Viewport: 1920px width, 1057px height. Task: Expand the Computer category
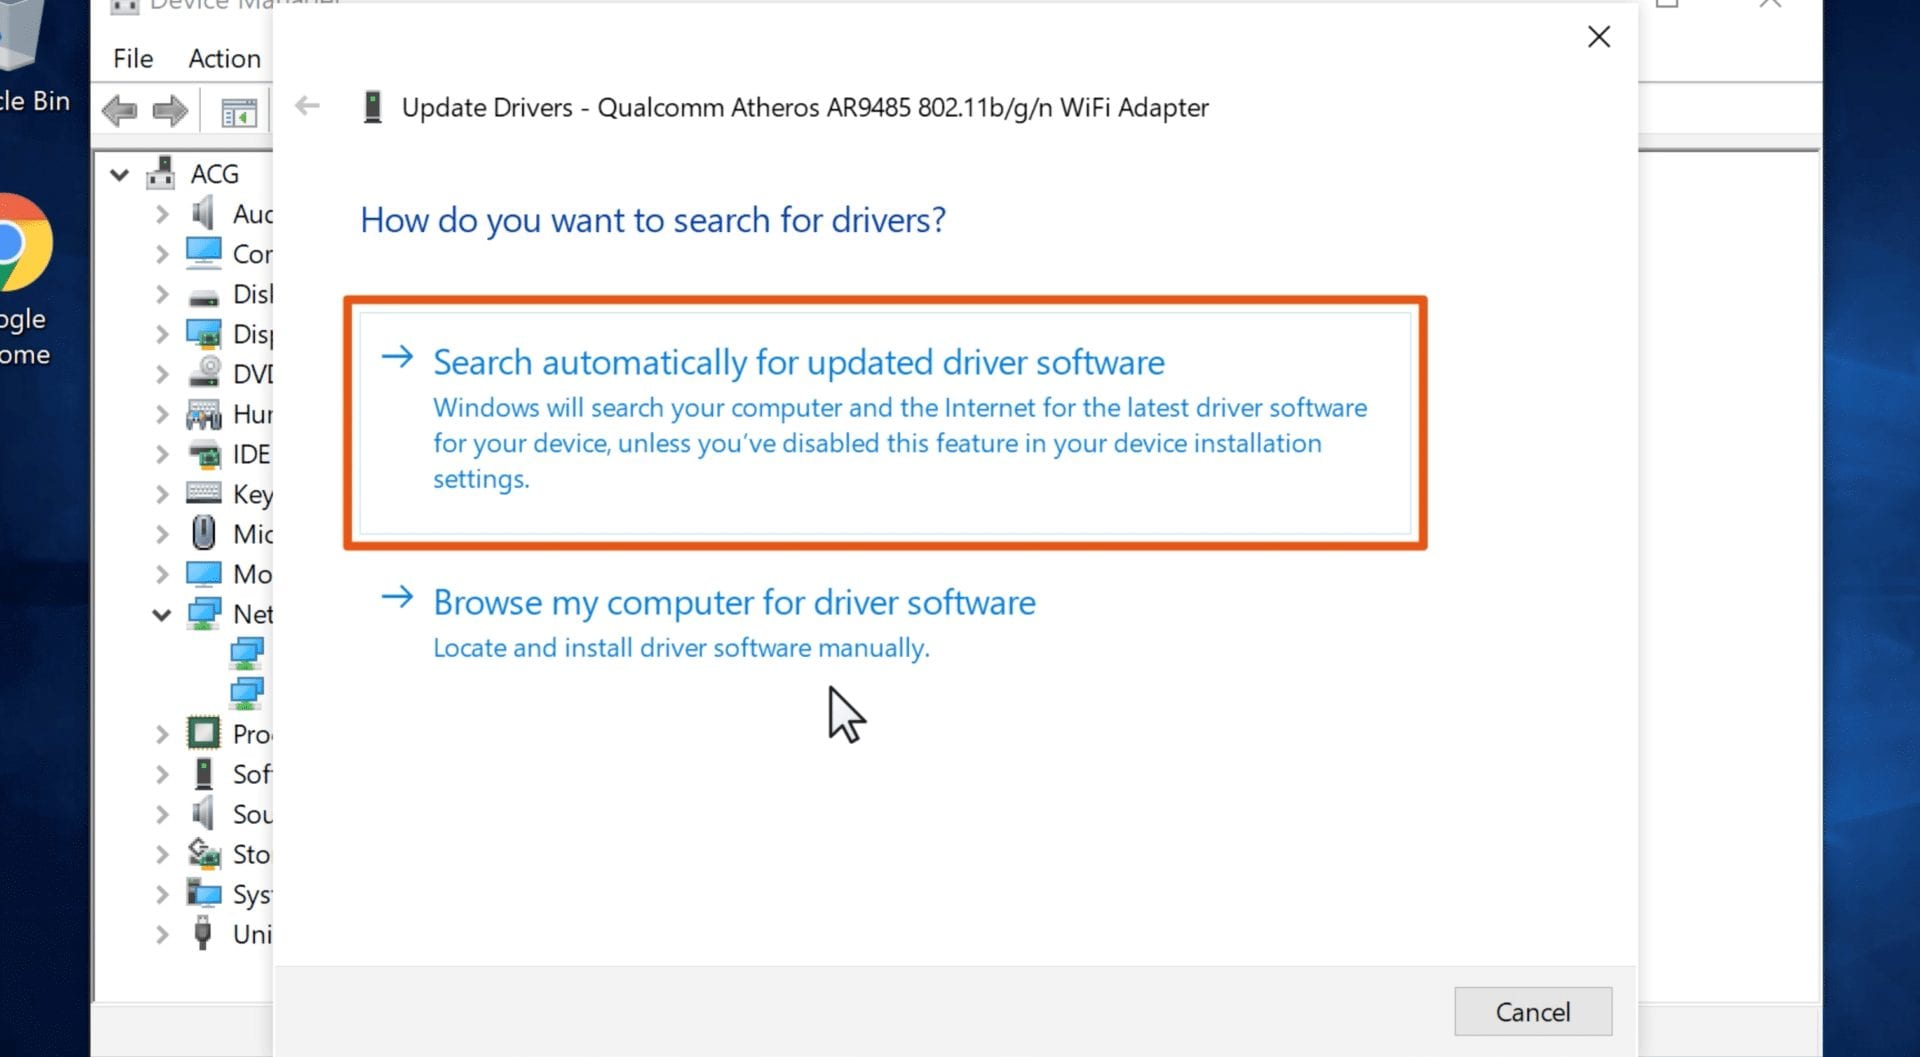pos(162,254)
